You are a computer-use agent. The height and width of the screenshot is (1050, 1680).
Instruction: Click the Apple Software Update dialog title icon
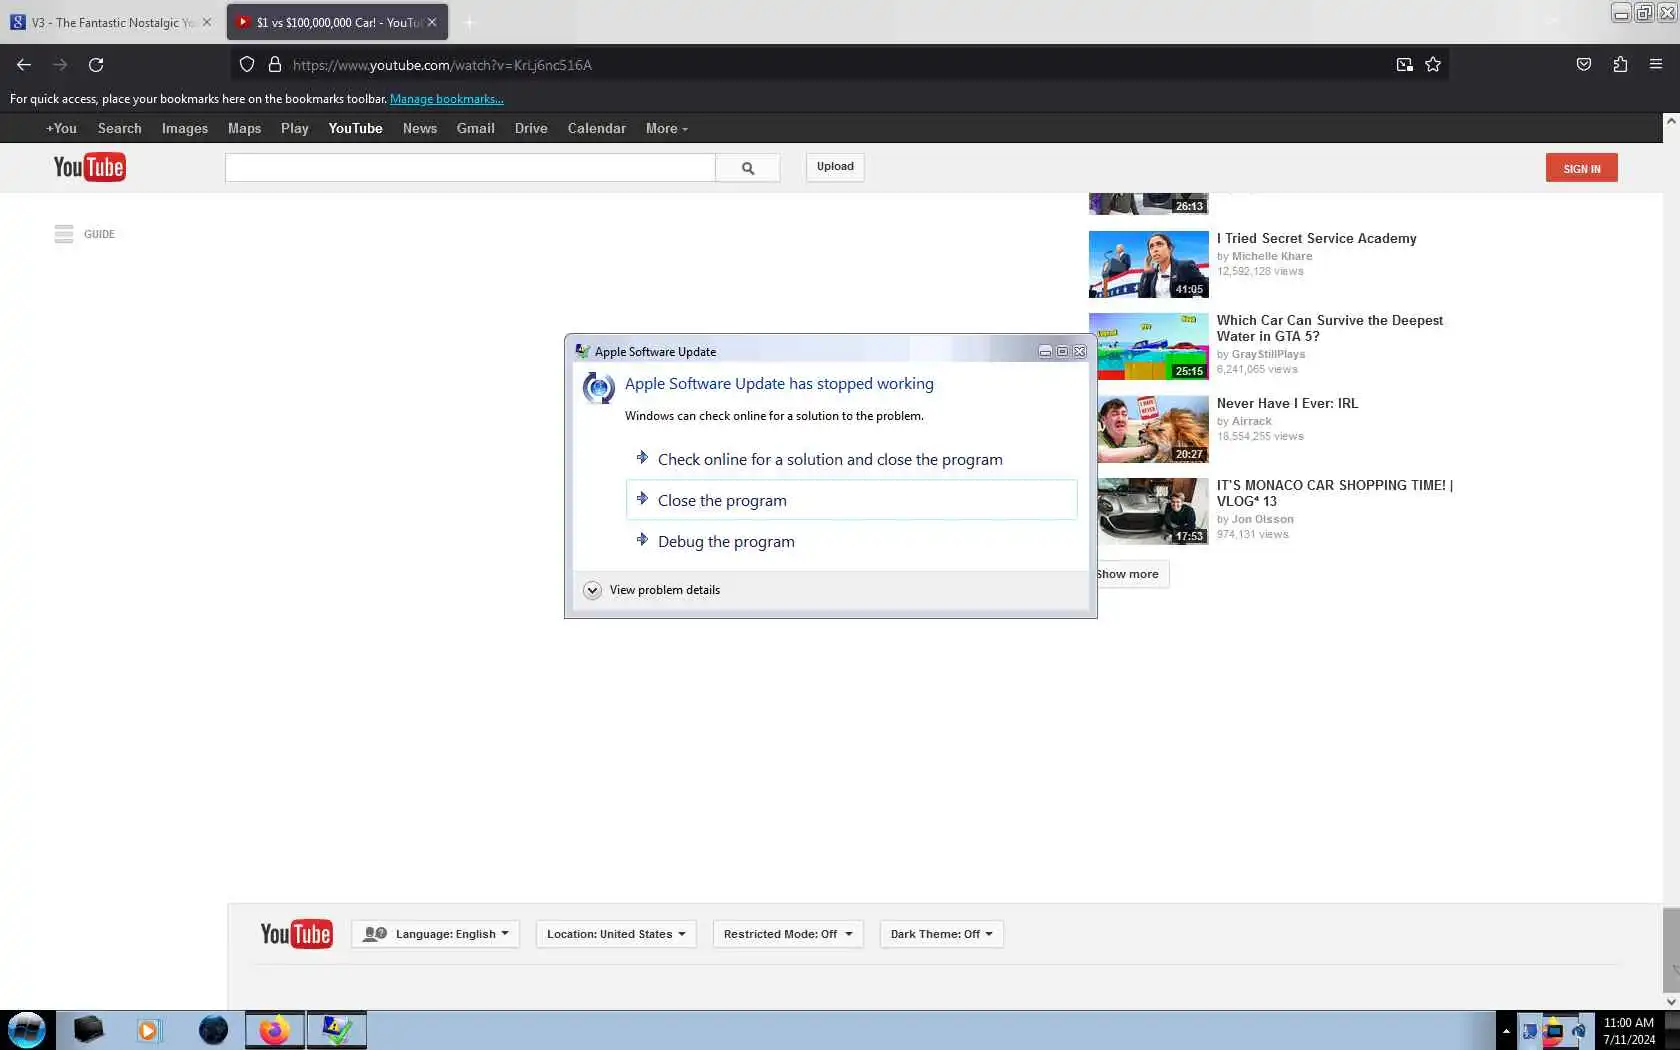(583, 351)
